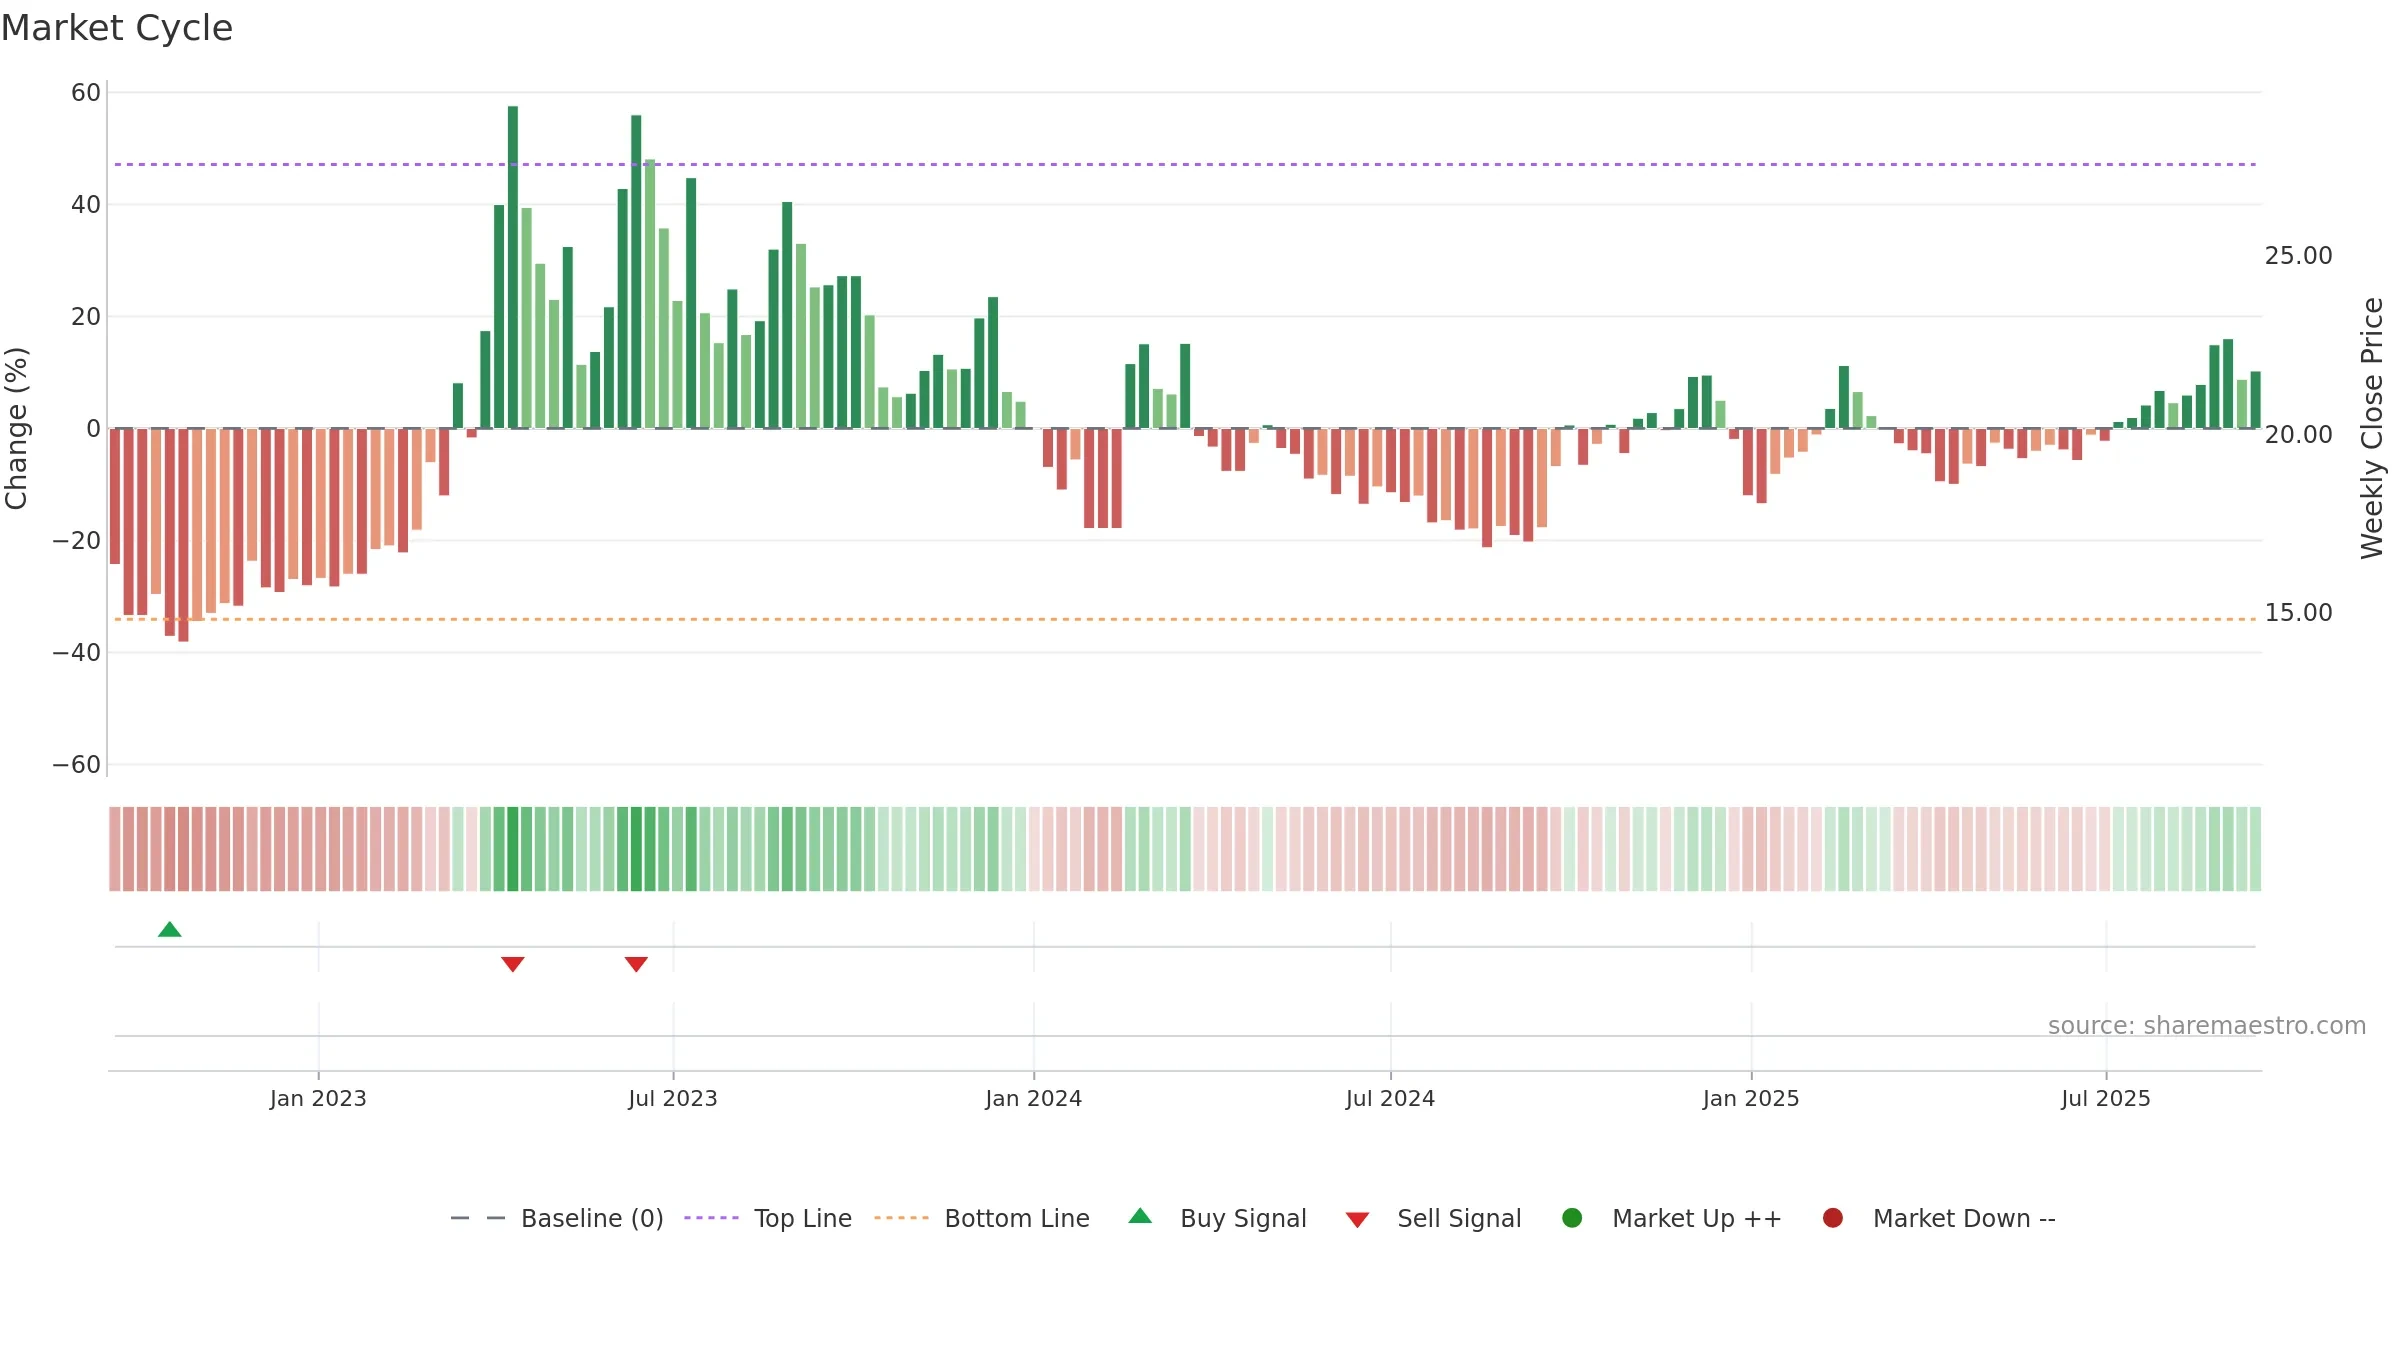
Task: Click the gray dashed baseline sample in legend
Action: tap(477, 1218)
